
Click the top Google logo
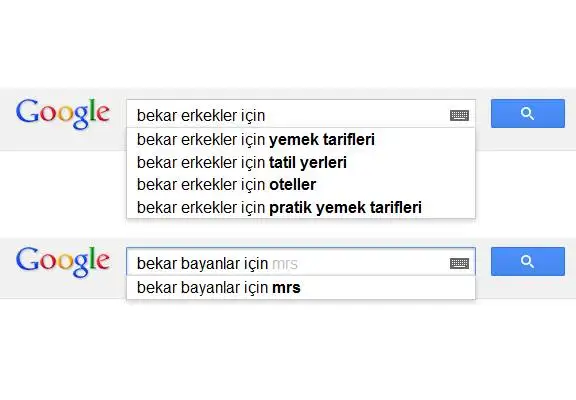coord(63,113)
